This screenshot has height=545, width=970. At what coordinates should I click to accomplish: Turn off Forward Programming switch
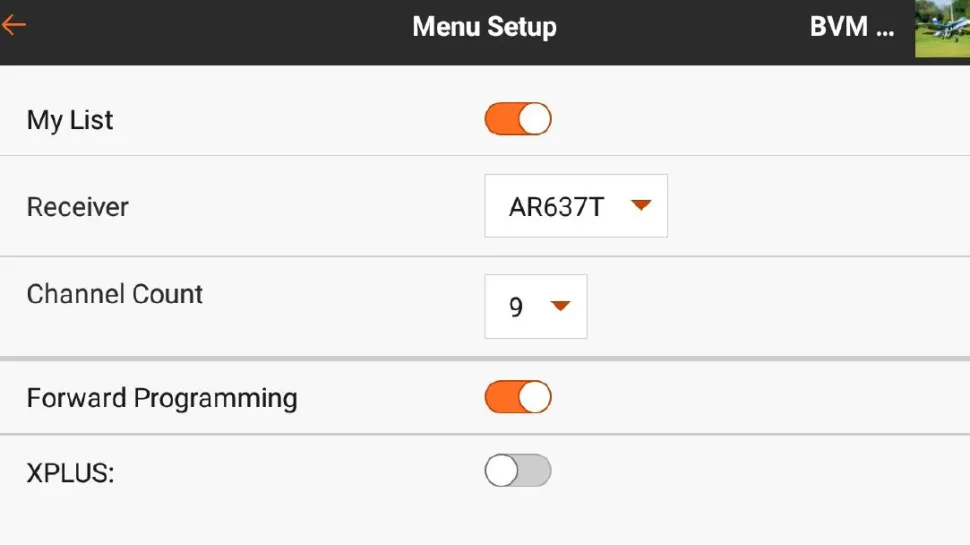[518, 397]
